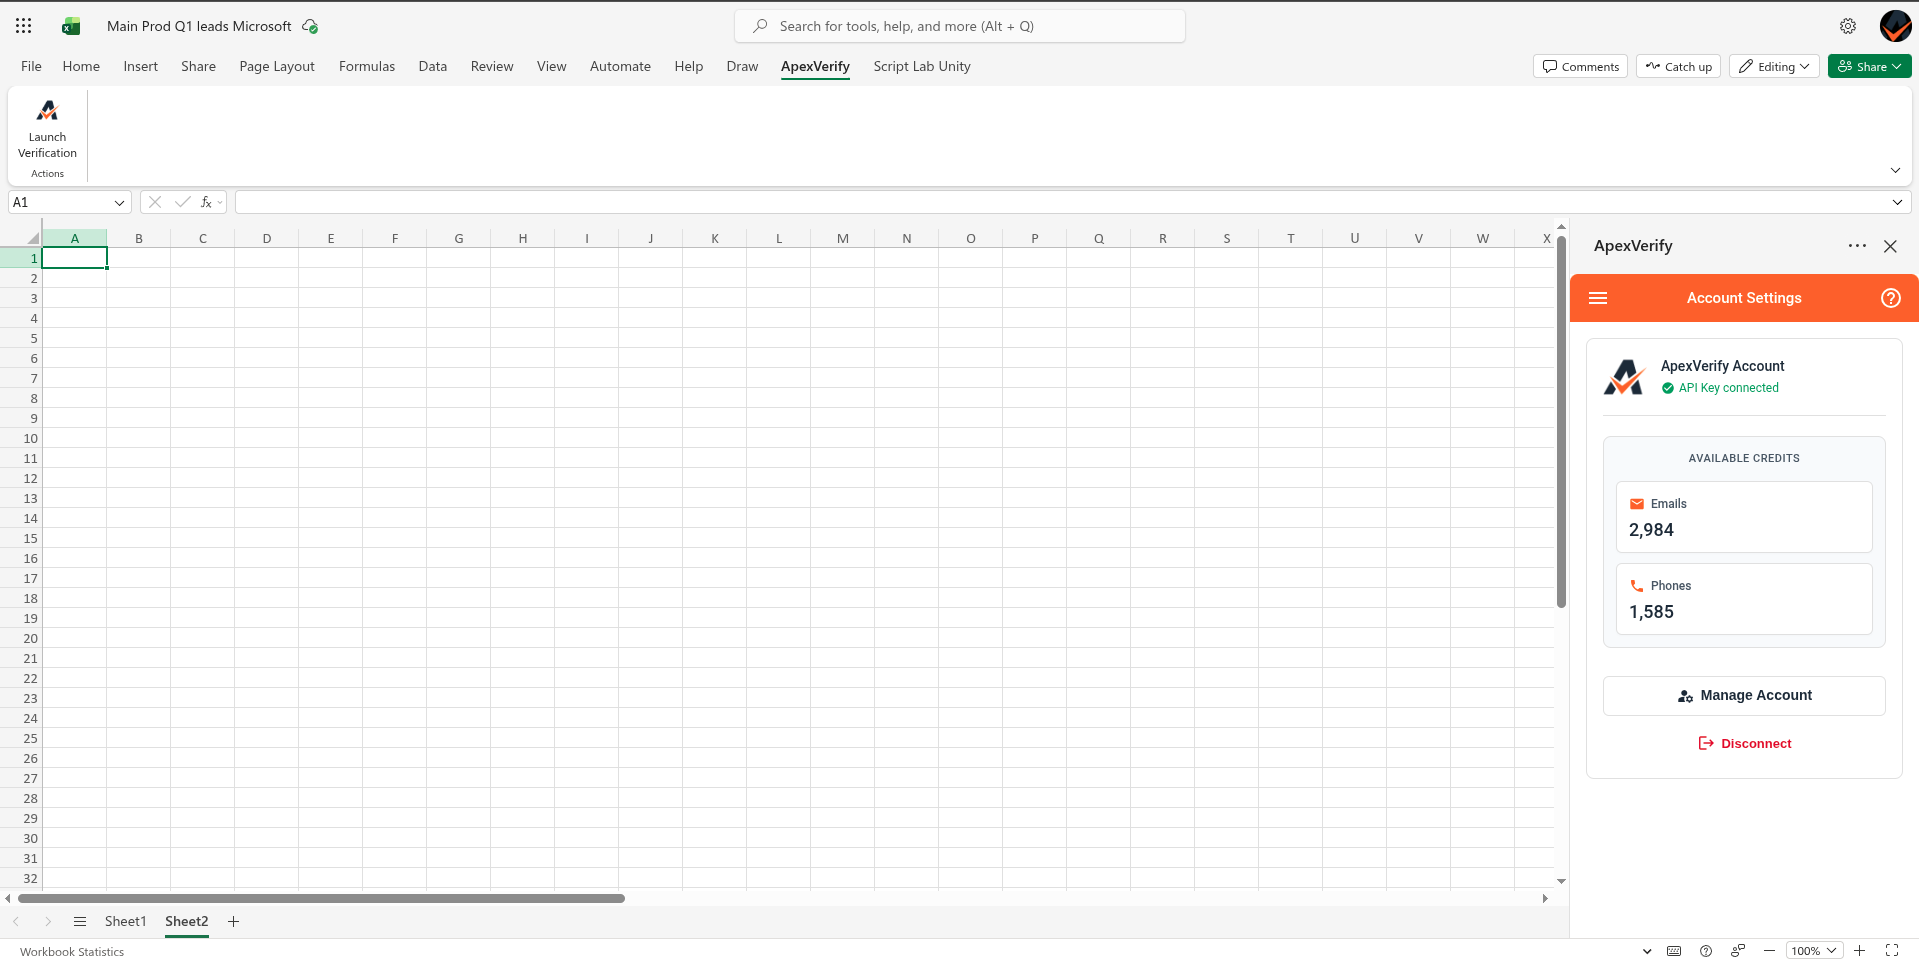Screen dimensions: 1919x960
Task: Click the Disconnect link
Action: coord(1744,744)
